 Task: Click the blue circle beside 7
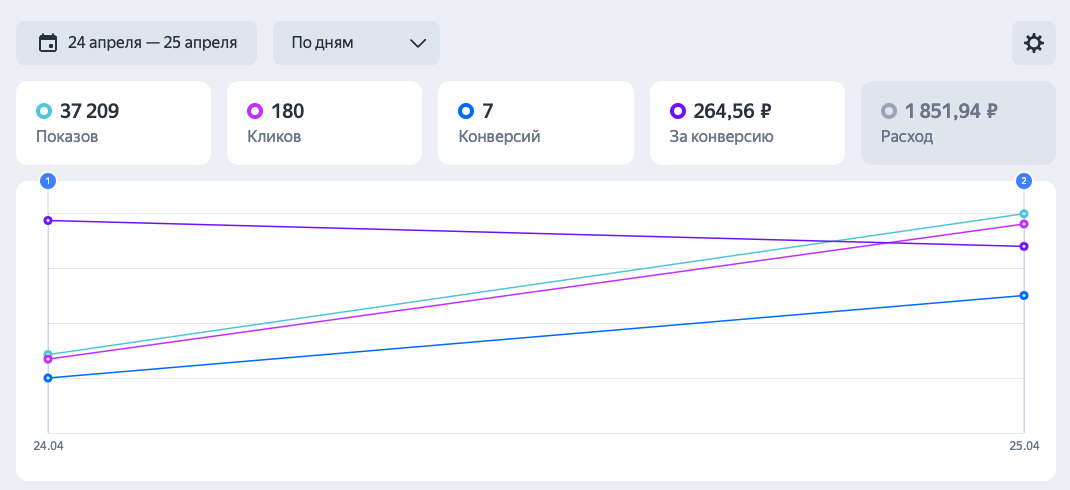tap(465, 111)
